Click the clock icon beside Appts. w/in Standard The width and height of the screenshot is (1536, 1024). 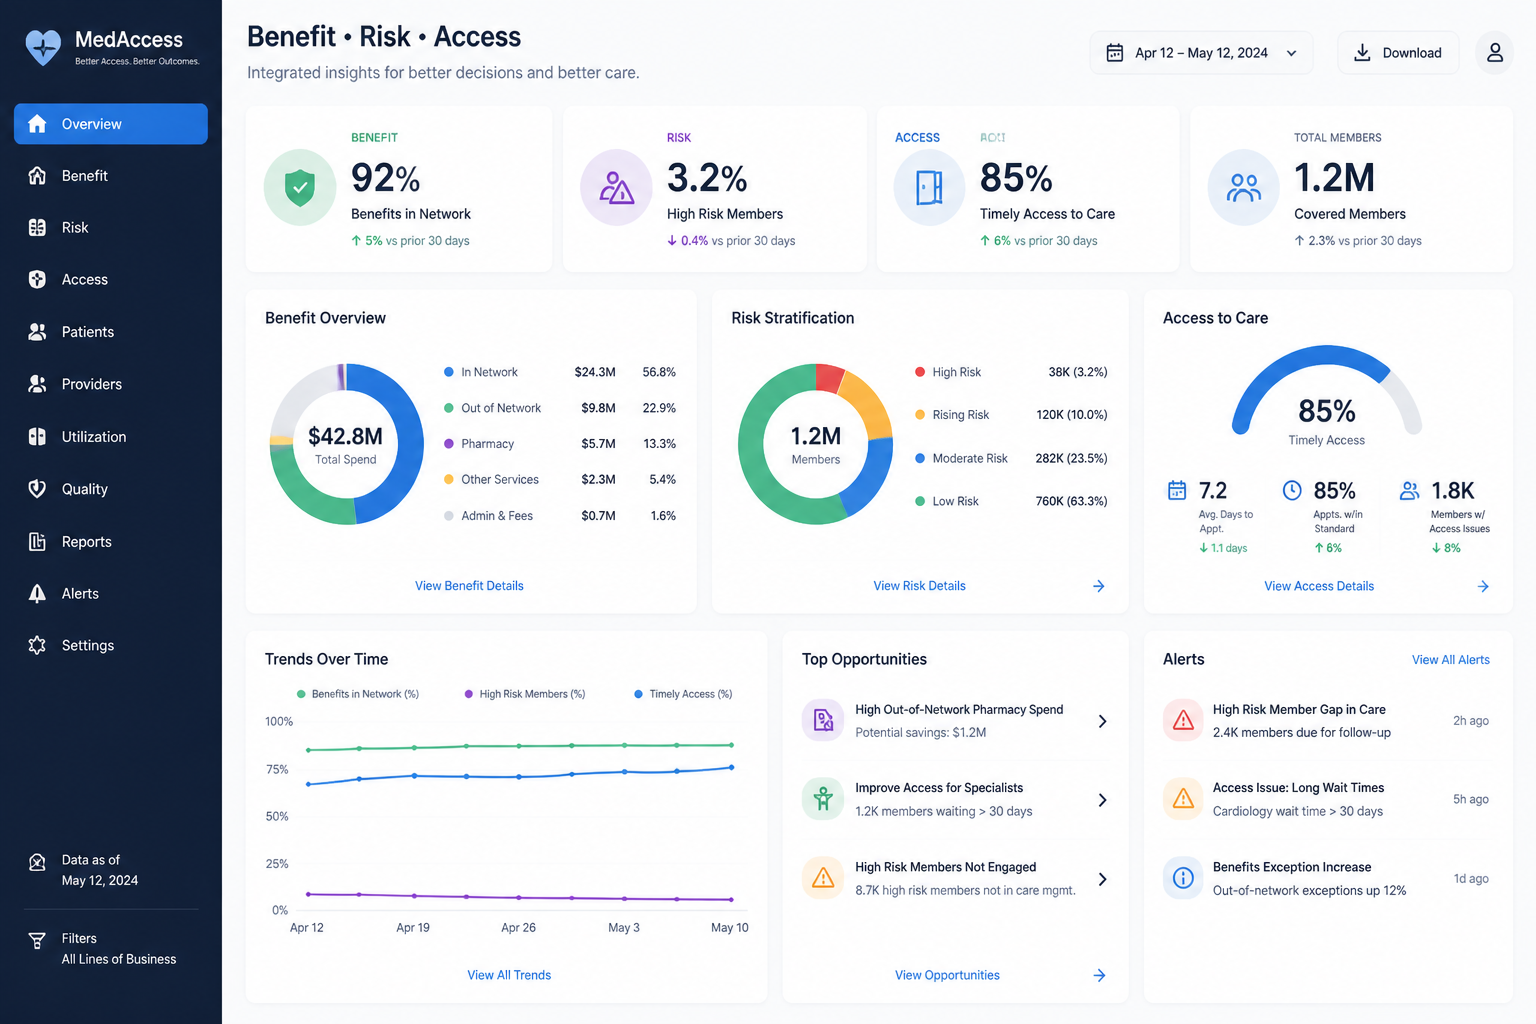1292,490
